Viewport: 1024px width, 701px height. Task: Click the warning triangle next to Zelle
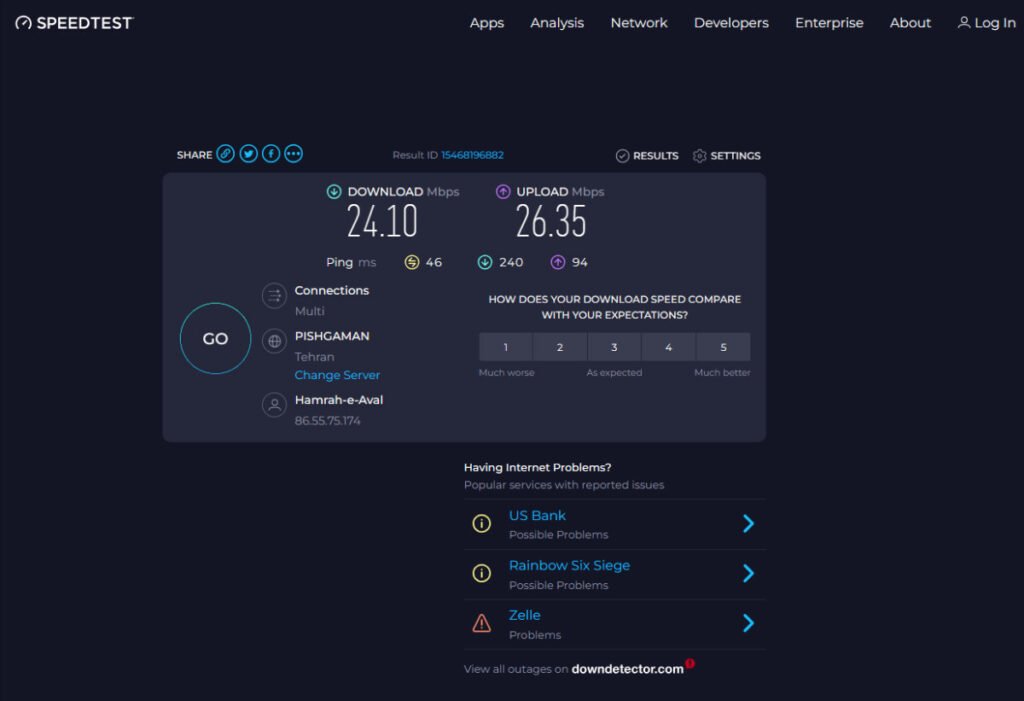pos(481,623)
